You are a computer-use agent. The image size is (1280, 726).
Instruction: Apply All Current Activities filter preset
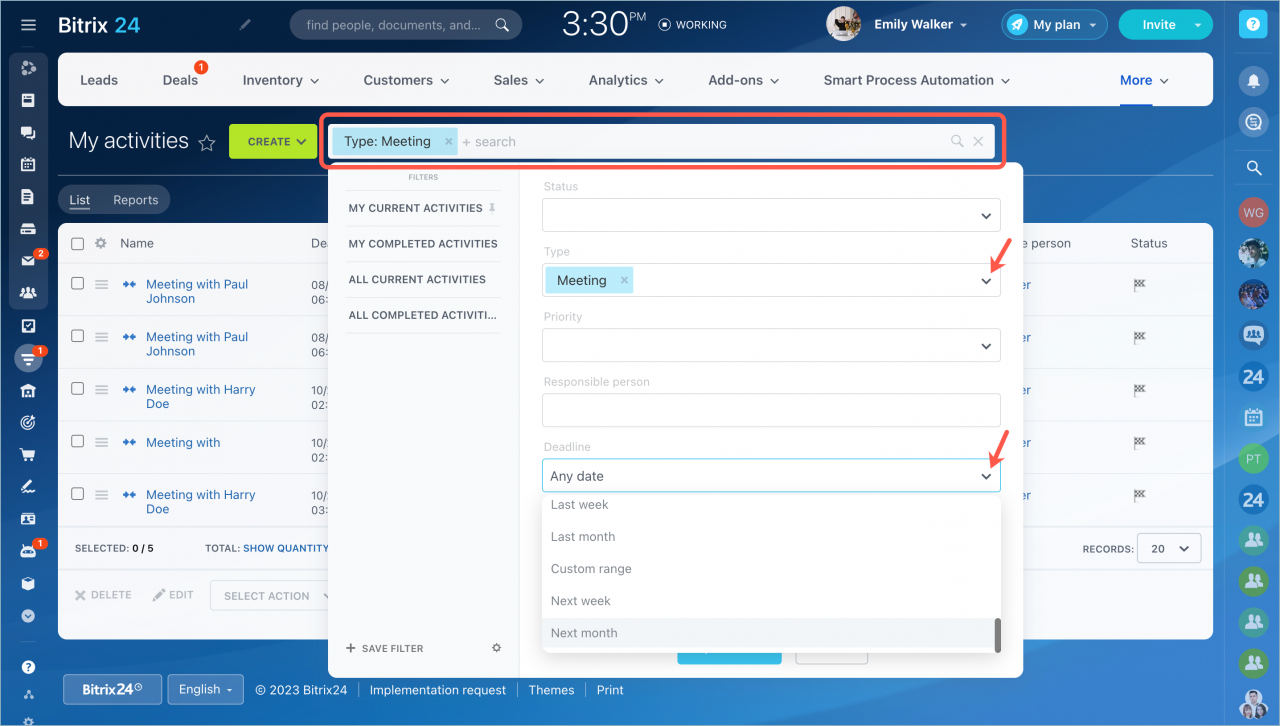tap(417, 280)
